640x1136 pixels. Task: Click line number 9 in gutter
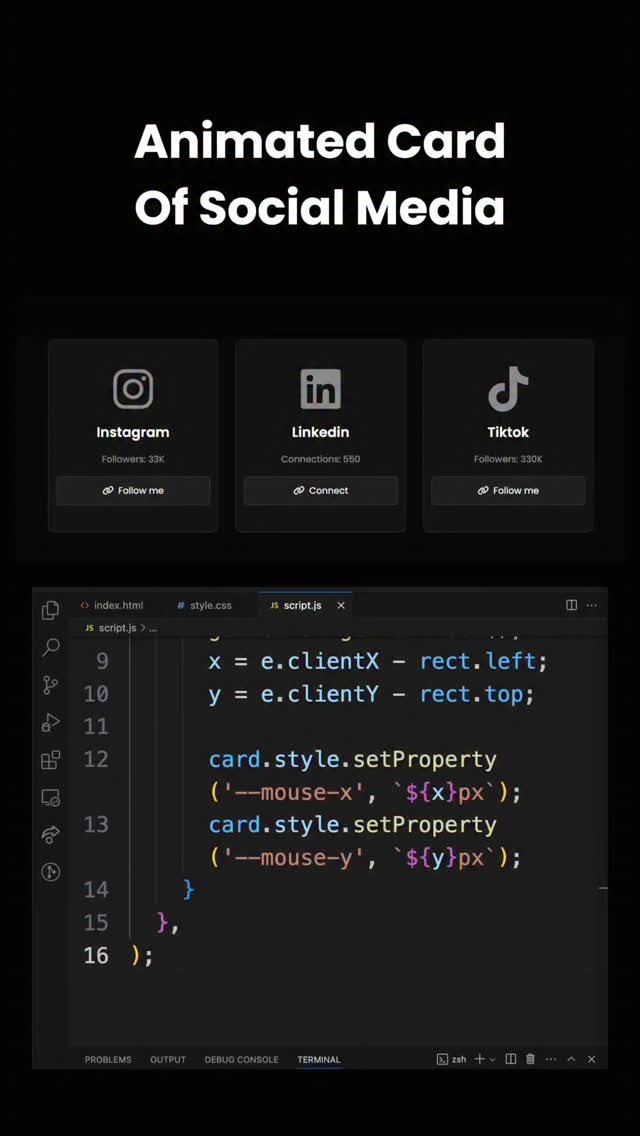click(101, 661)
